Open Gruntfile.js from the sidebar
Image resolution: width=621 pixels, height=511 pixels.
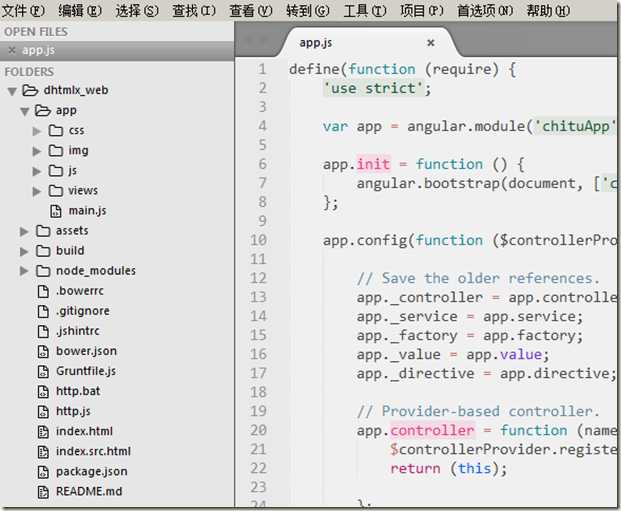(86, 371)
